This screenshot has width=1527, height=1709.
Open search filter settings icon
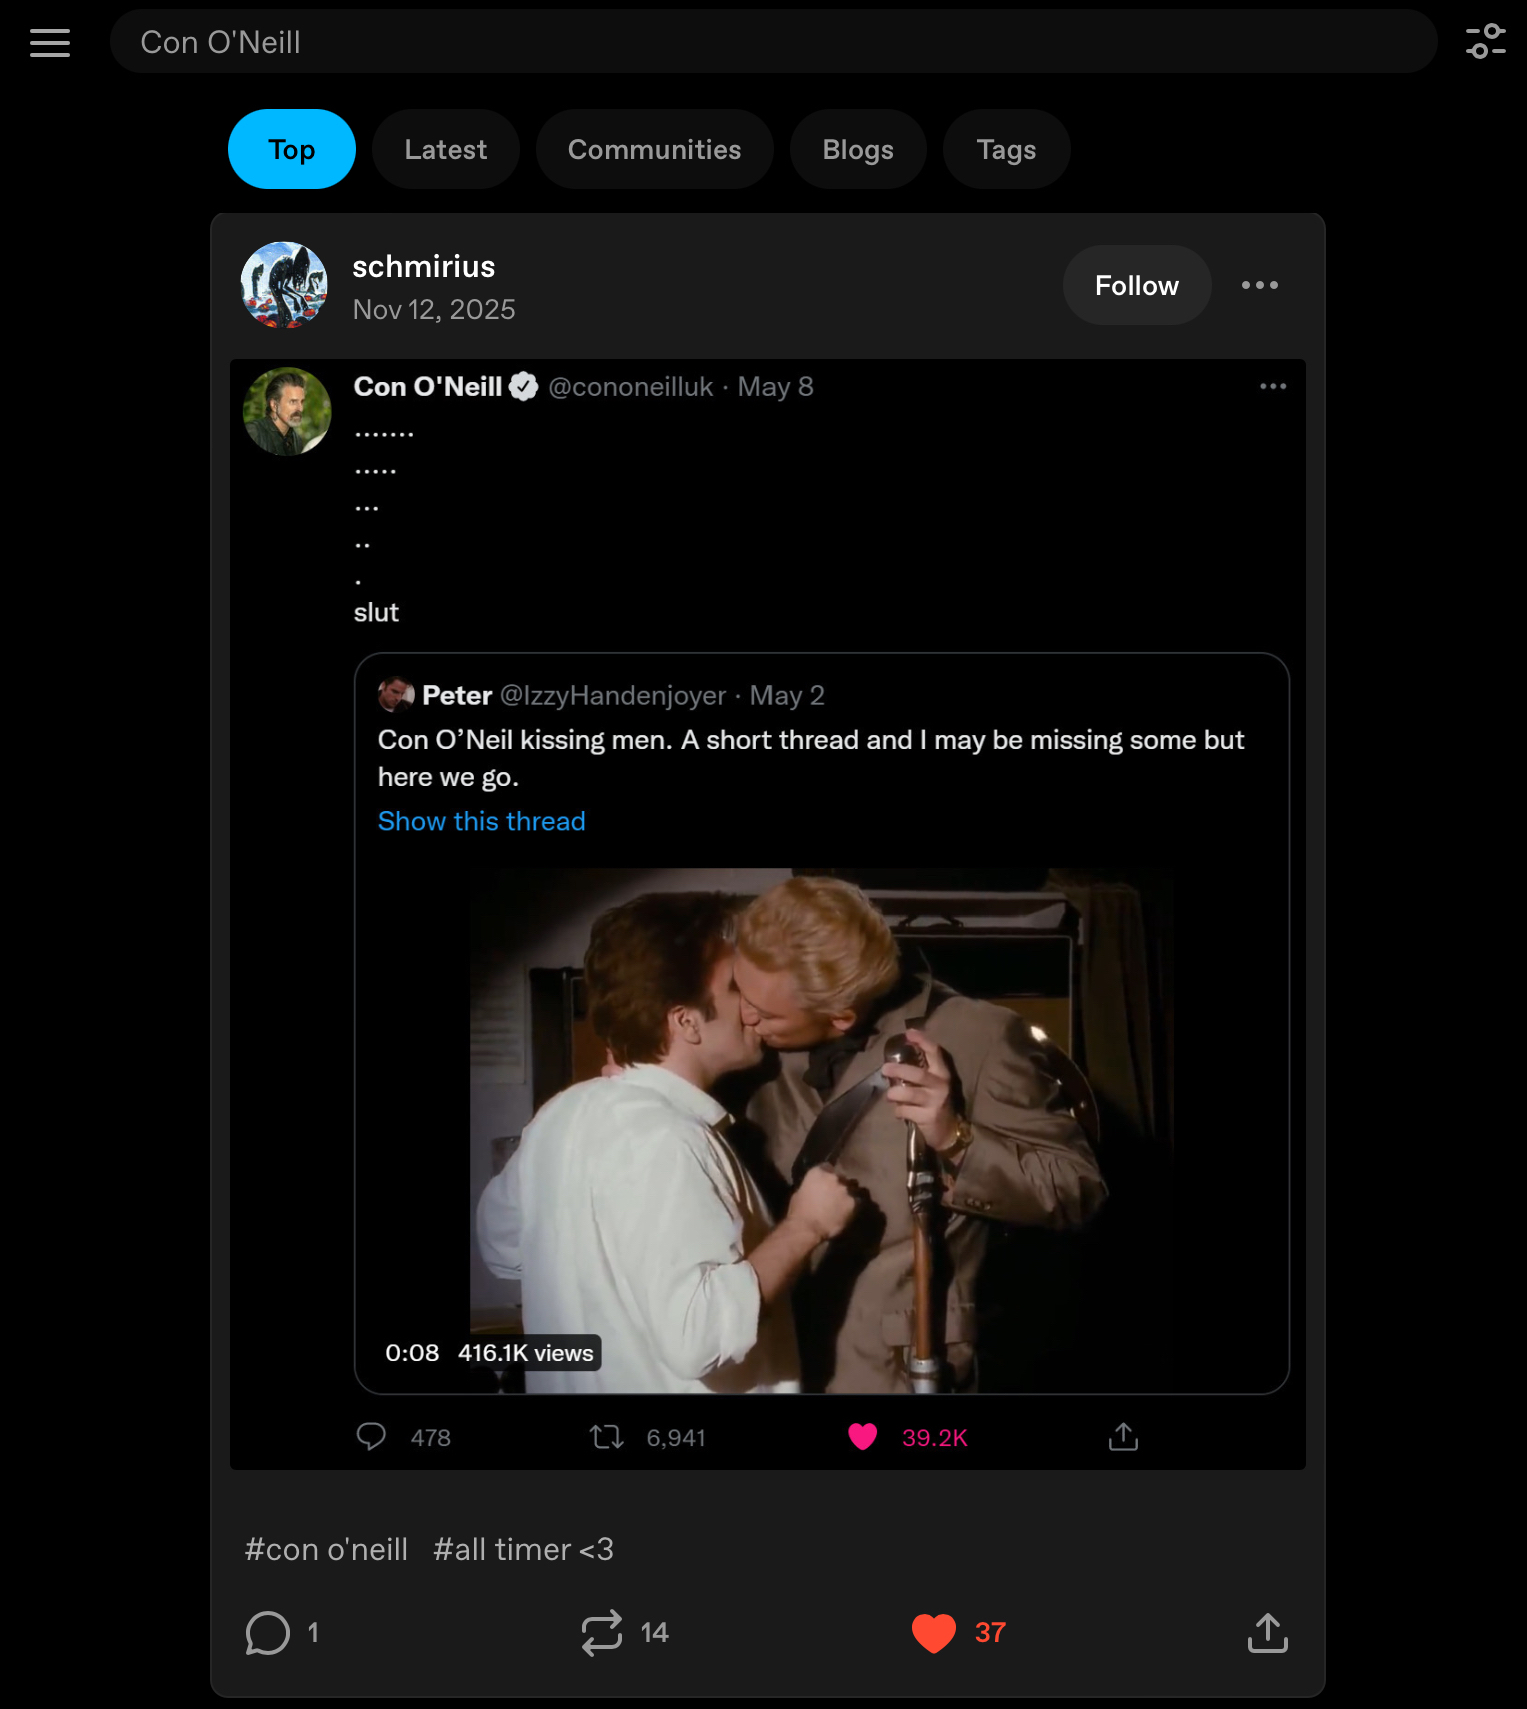point(1485,42)
